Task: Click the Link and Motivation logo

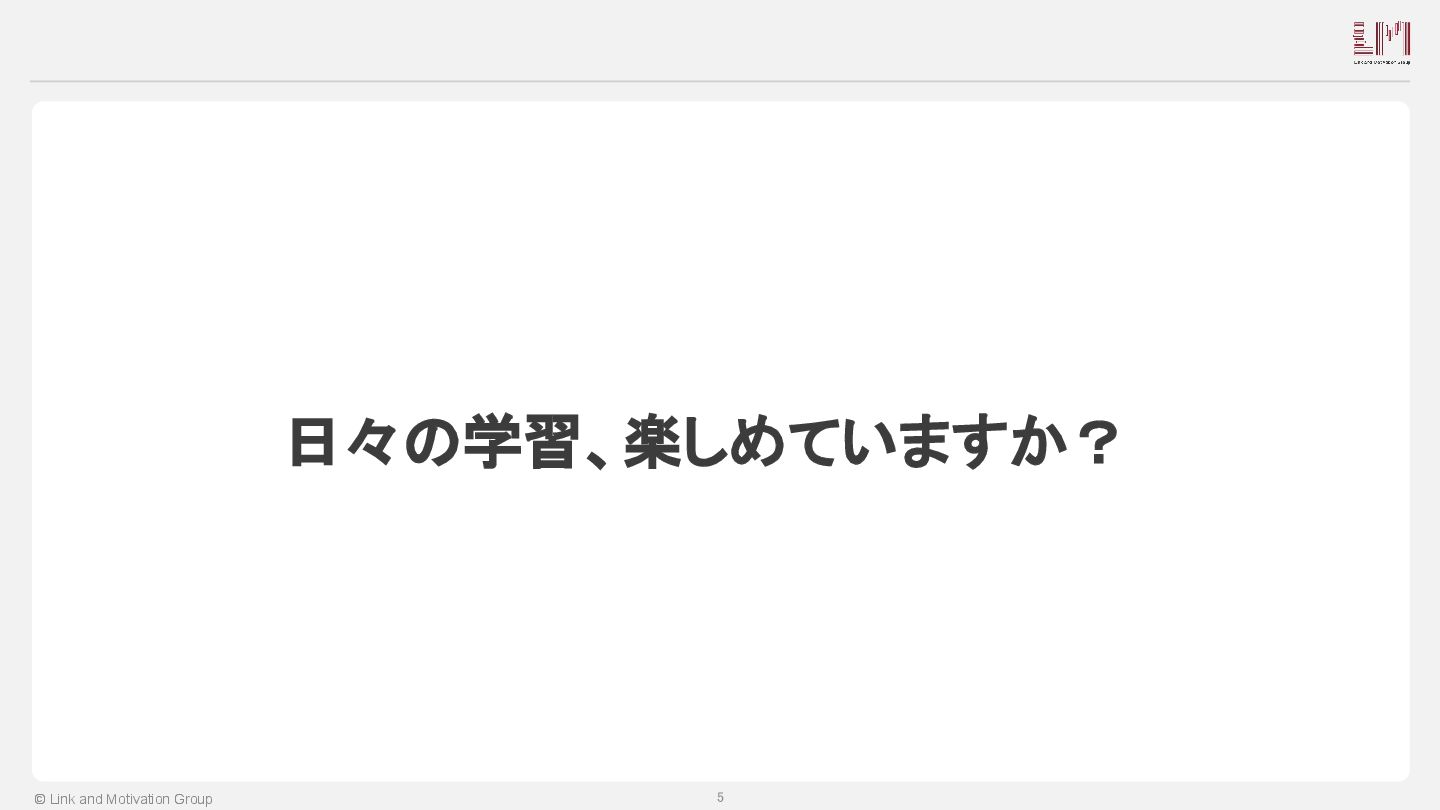Action: click(x=1382, y=43)
